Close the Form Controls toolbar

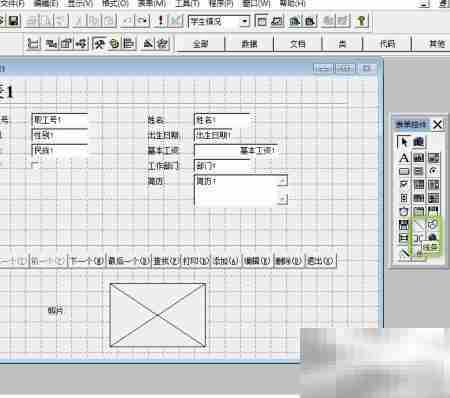438,125
